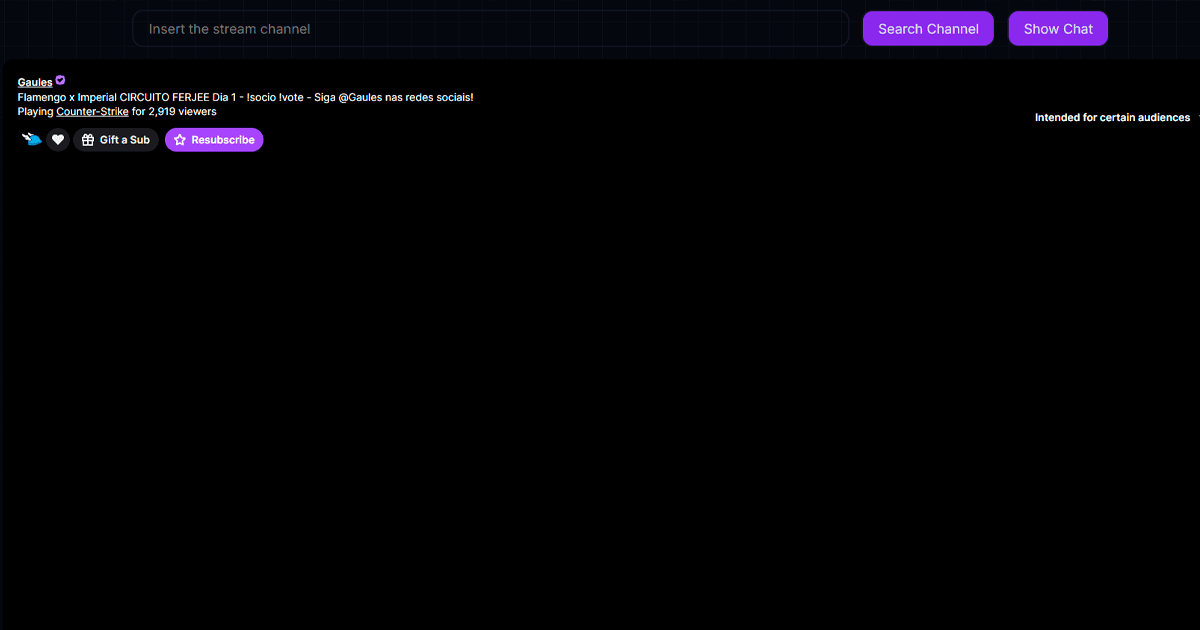Open the Gaules channel name link
Viewport: 1200px width, 630px height.
click(x=35, y=82)
